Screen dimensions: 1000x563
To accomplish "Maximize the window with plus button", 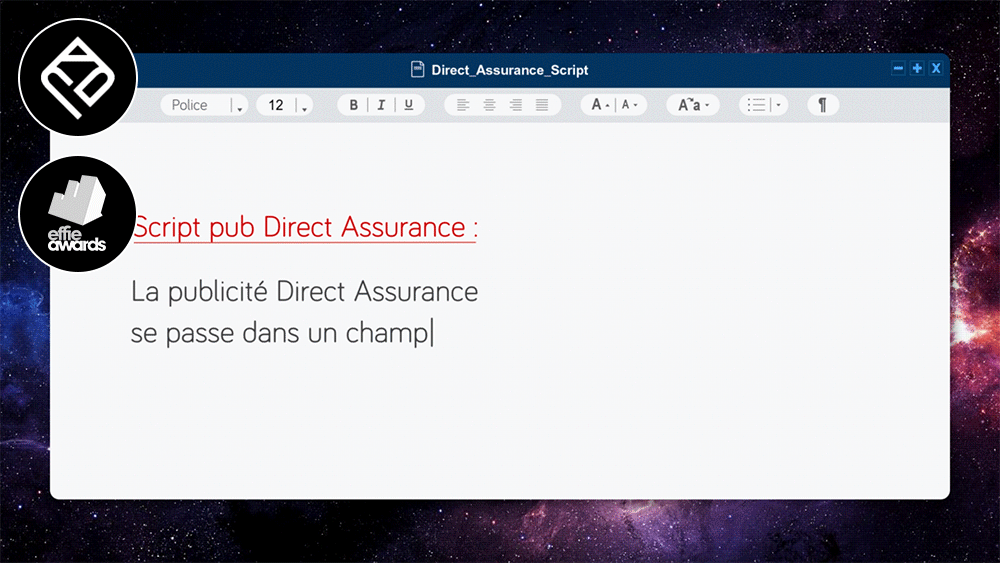I will click(x=917, y=68).
